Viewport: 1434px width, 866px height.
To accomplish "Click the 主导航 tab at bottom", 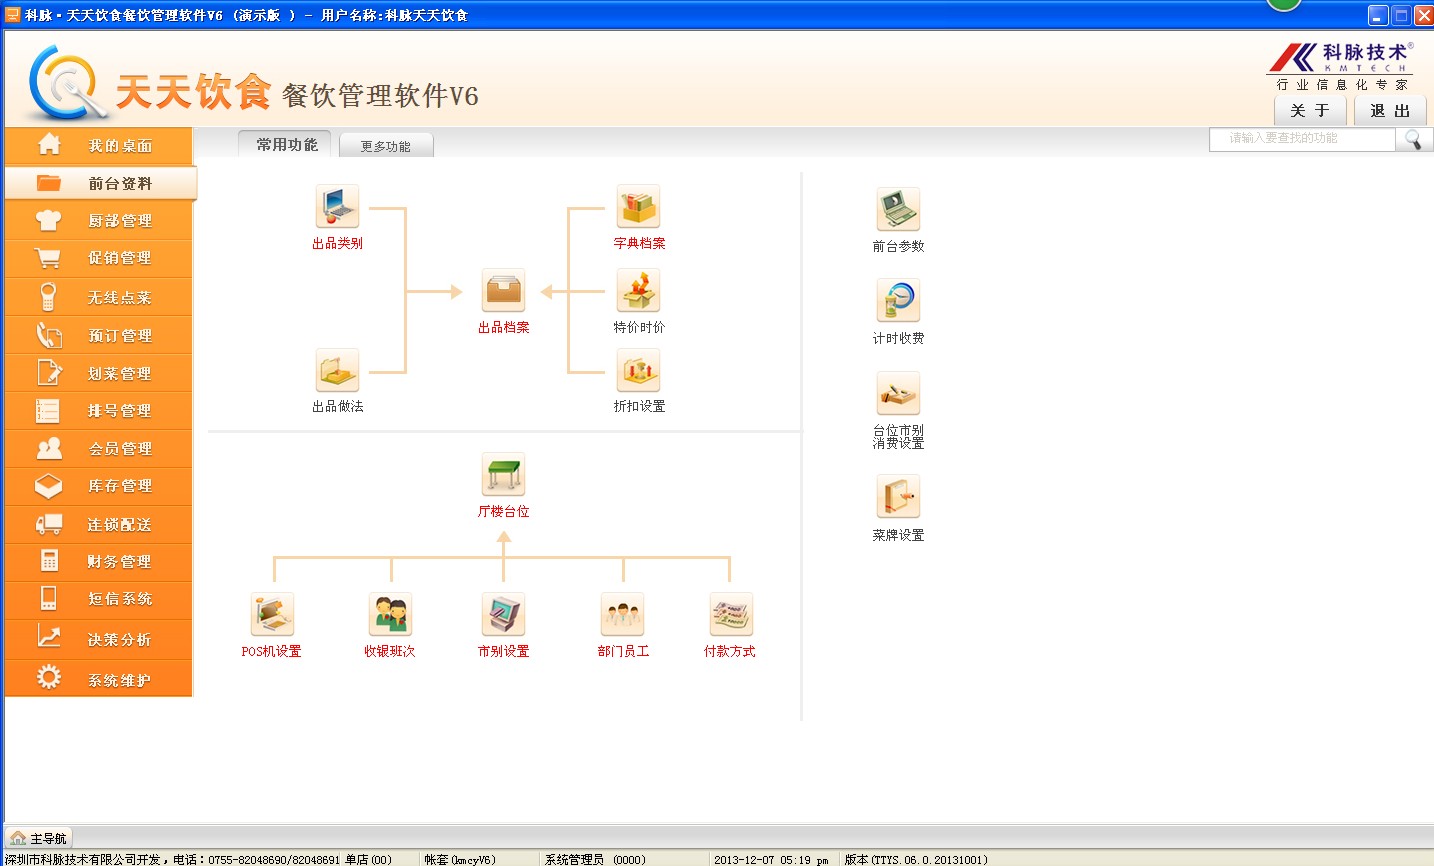I will coord(39,838).
